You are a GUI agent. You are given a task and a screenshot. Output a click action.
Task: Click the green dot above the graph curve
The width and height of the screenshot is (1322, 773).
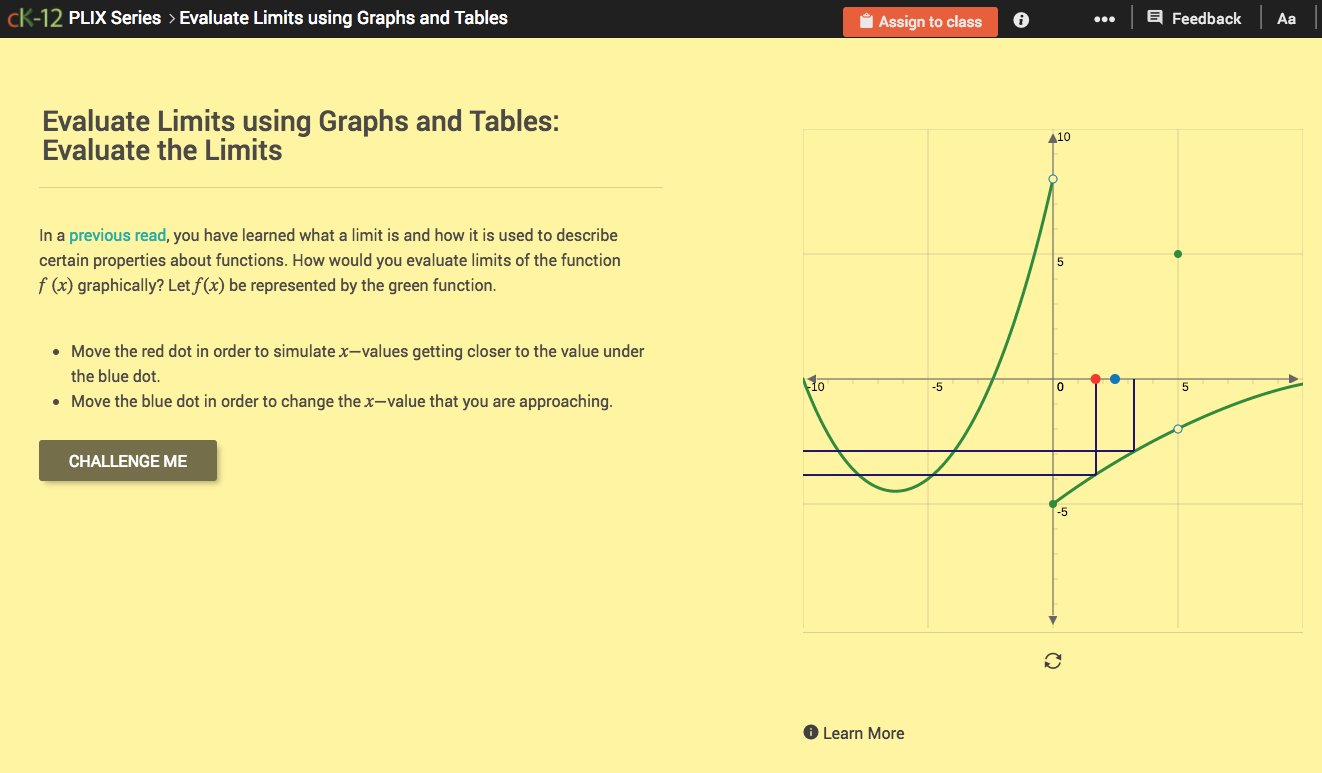pos(1177,254)
